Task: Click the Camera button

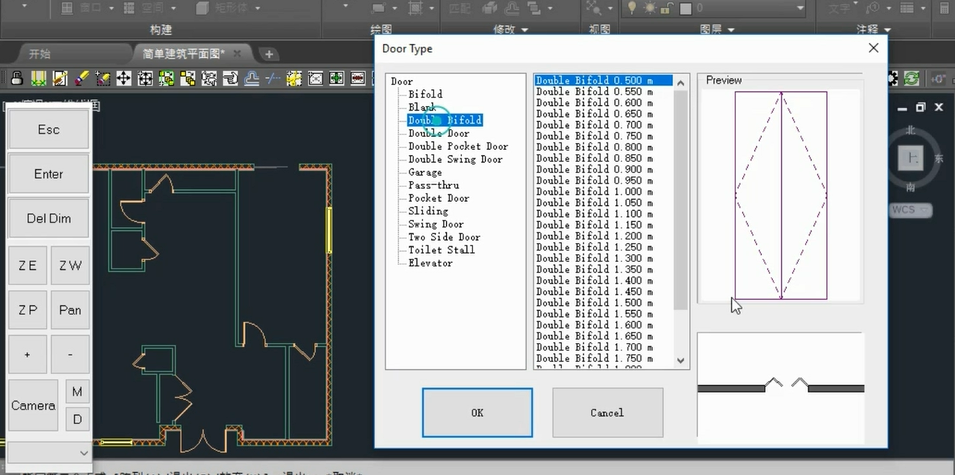Action: pos(33,406)
